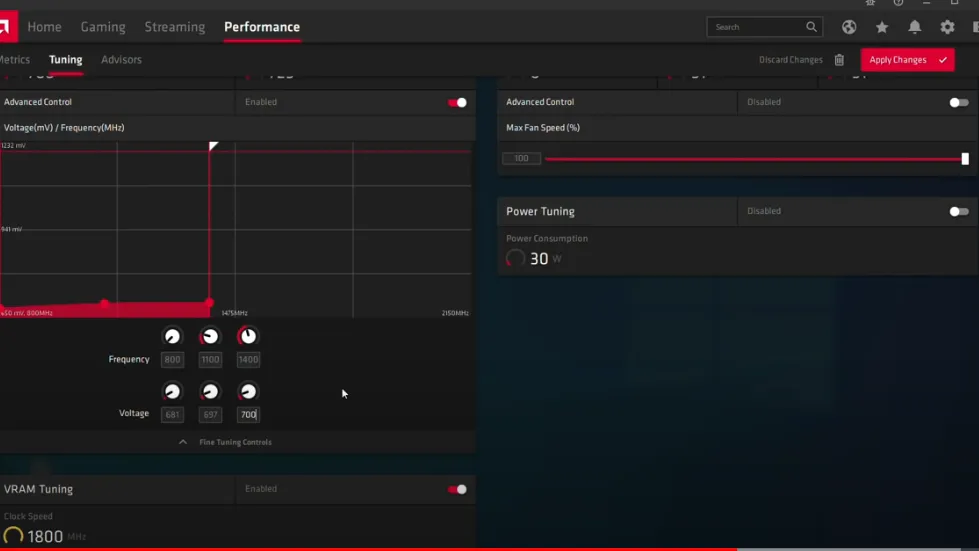Click the voltage 700 input field
The width and height of the screenshot is (979, 551).
point(248,414)
